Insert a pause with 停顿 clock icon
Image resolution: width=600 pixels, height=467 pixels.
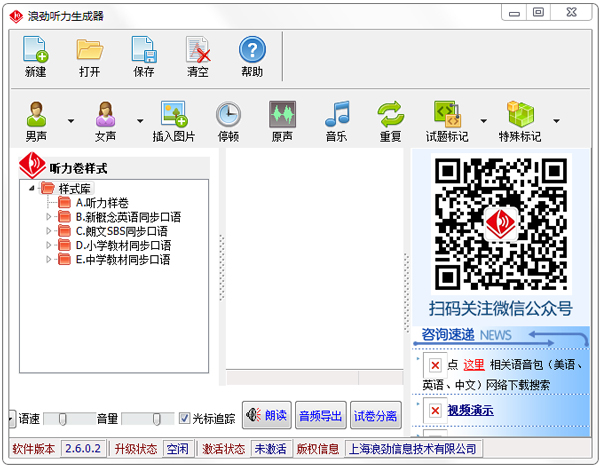coord(228,114)
